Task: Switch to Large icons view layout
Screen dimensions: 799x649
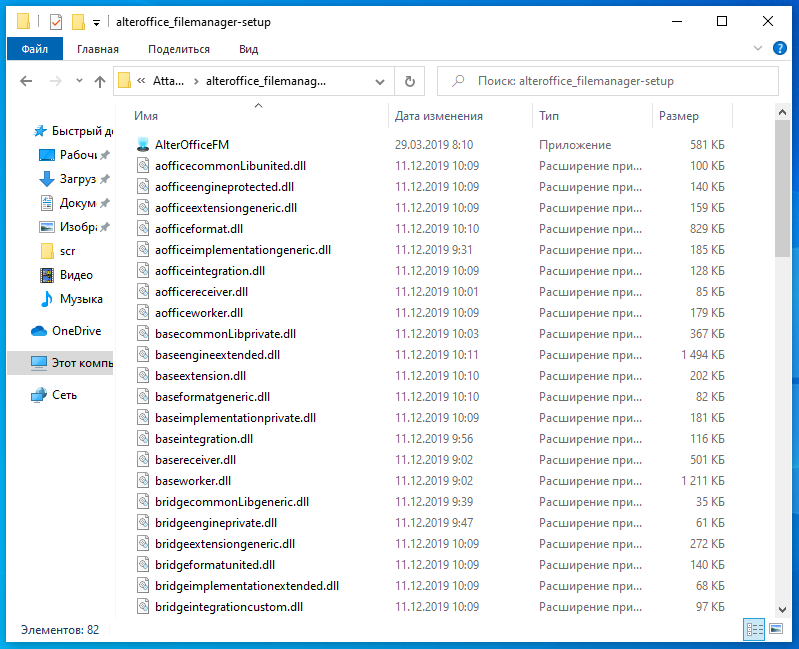Action: point(776,629)
